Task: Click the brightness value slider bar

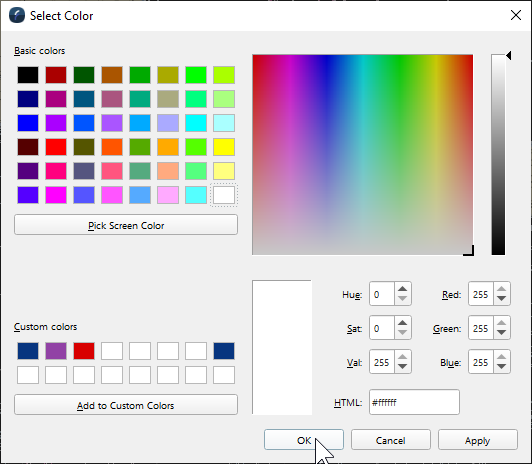Action: point(498,155)
